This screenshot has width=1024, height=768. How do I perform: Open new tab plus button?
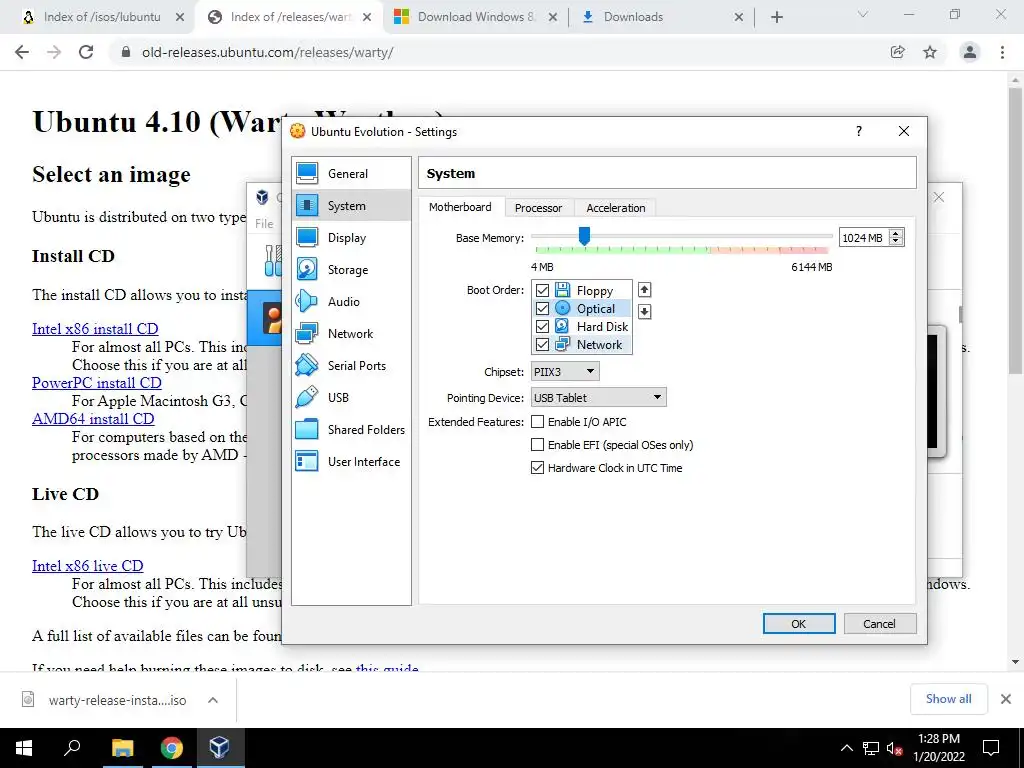pyautogui.click(x=776, y=17)
